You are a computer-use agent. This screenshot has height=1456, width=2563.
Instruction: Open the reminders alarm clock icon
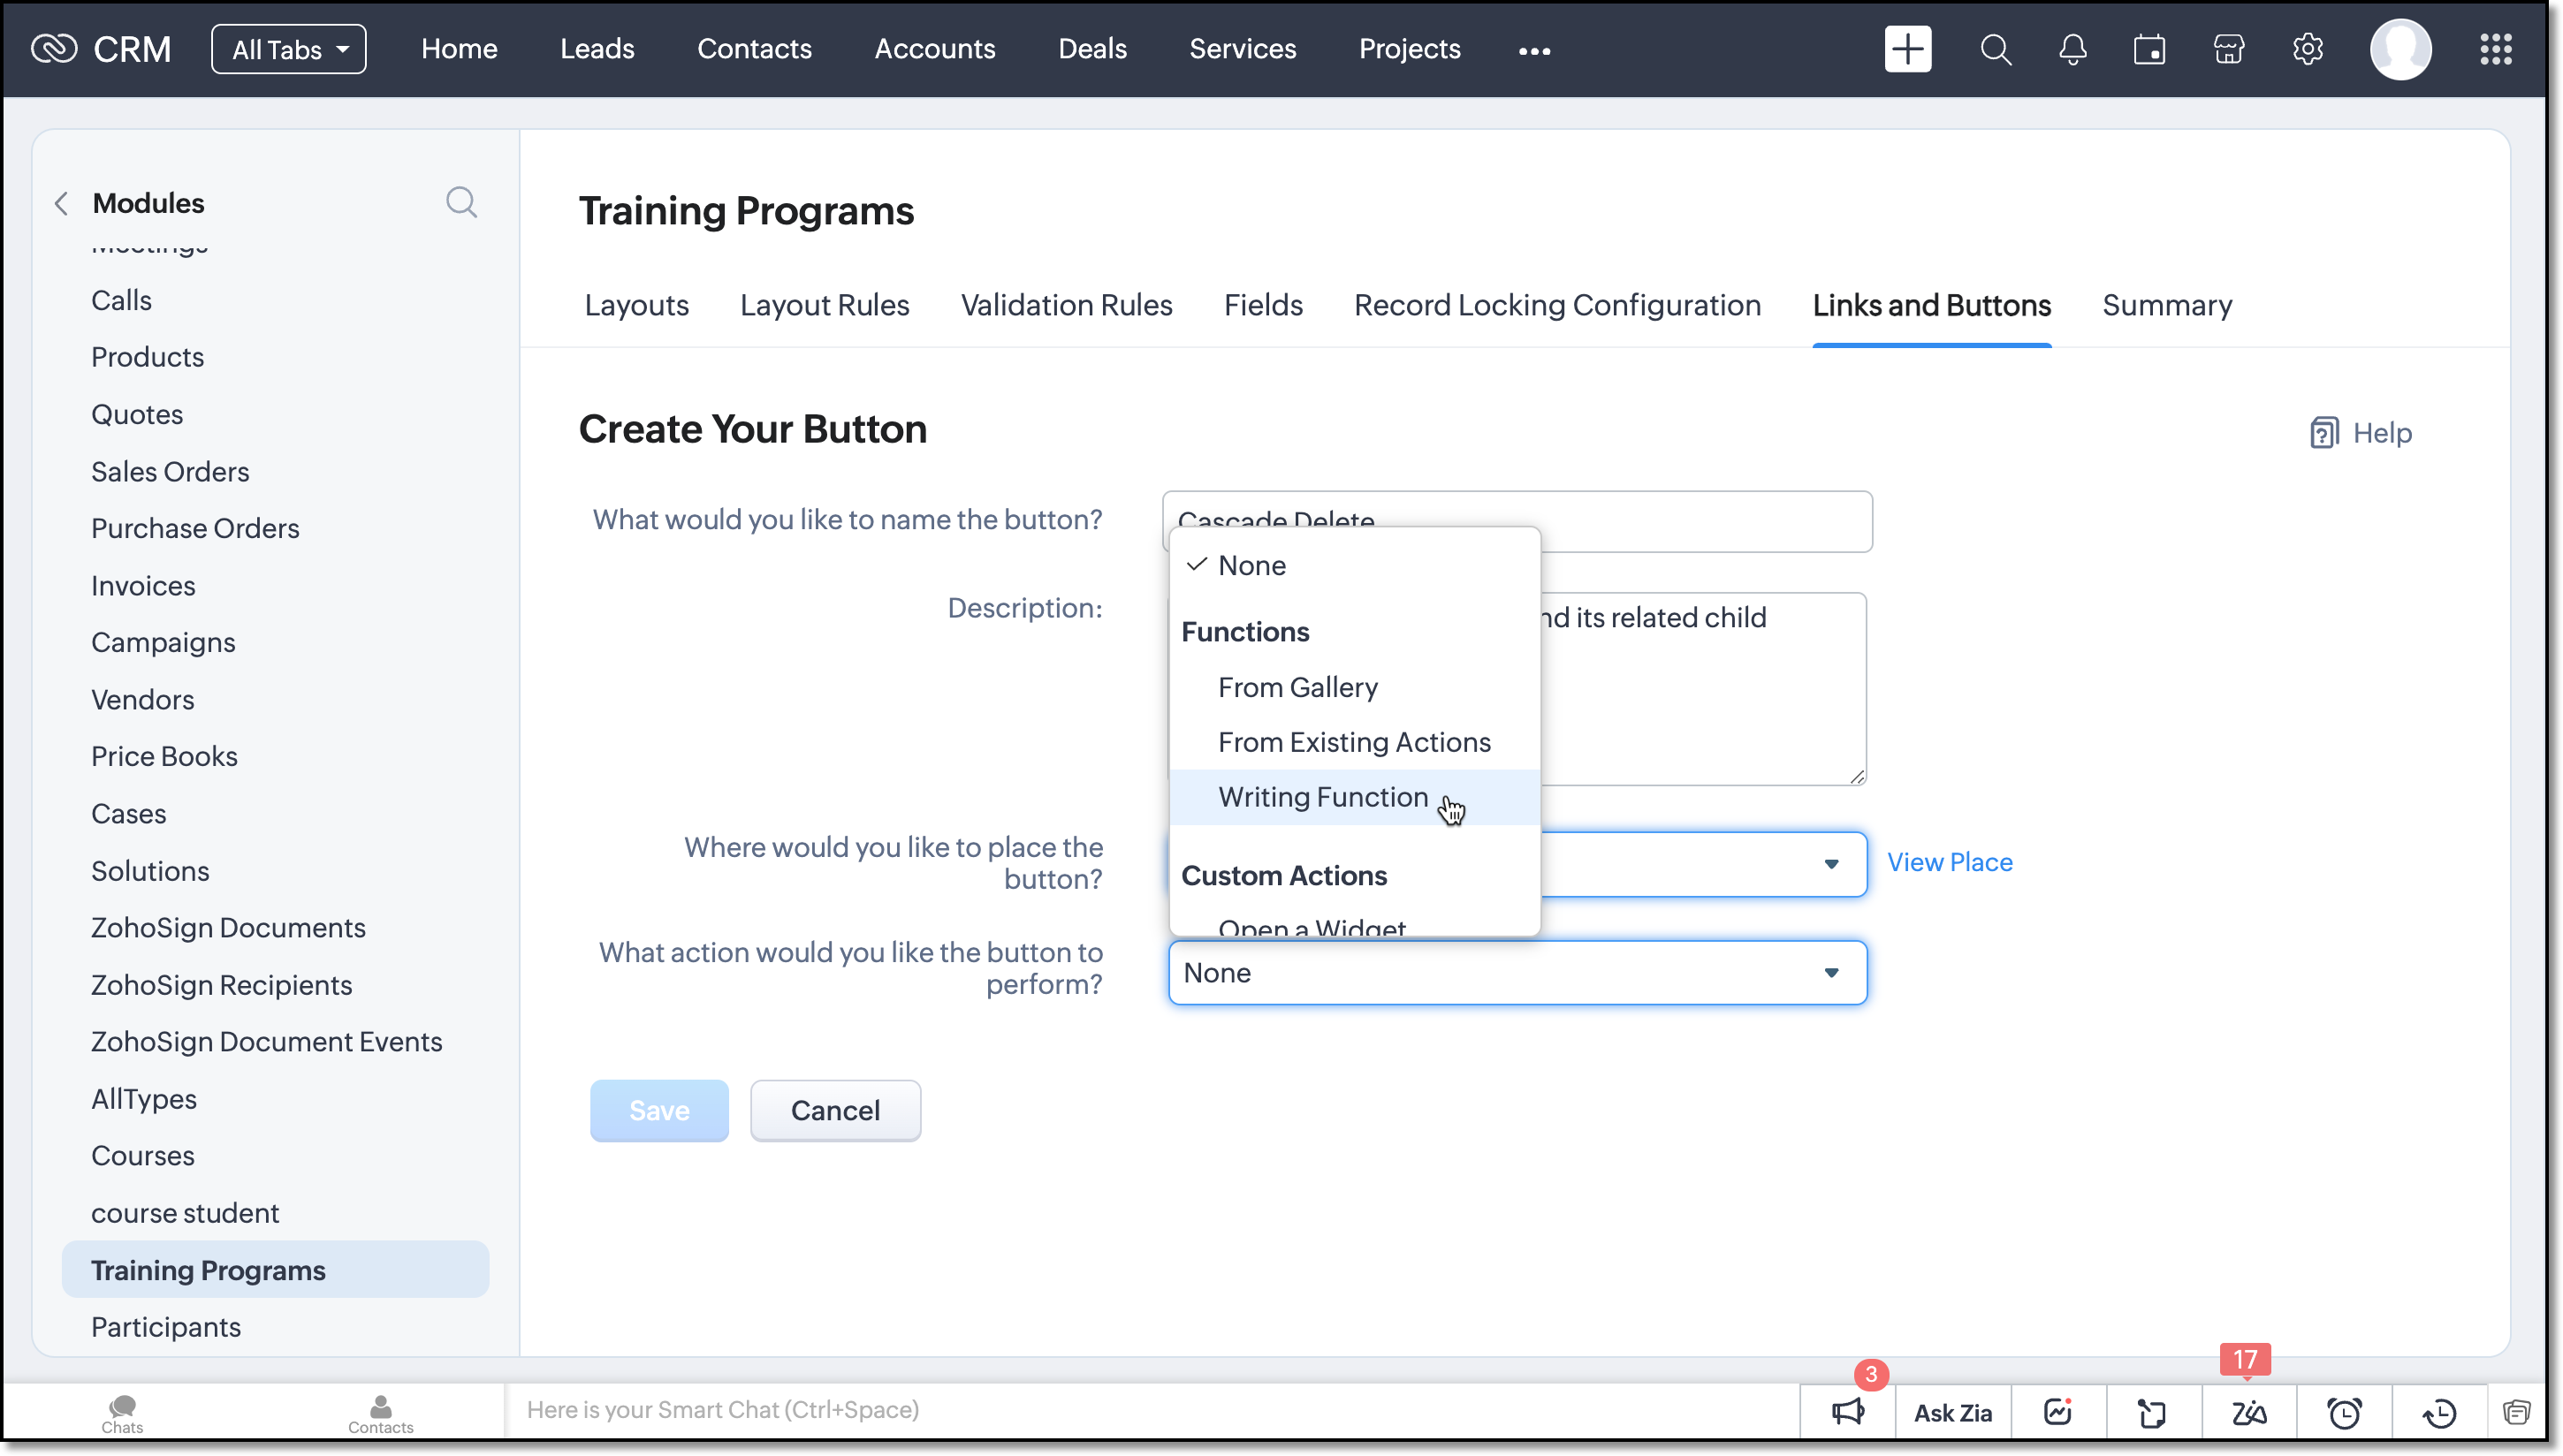[x=2344, y=1412]
